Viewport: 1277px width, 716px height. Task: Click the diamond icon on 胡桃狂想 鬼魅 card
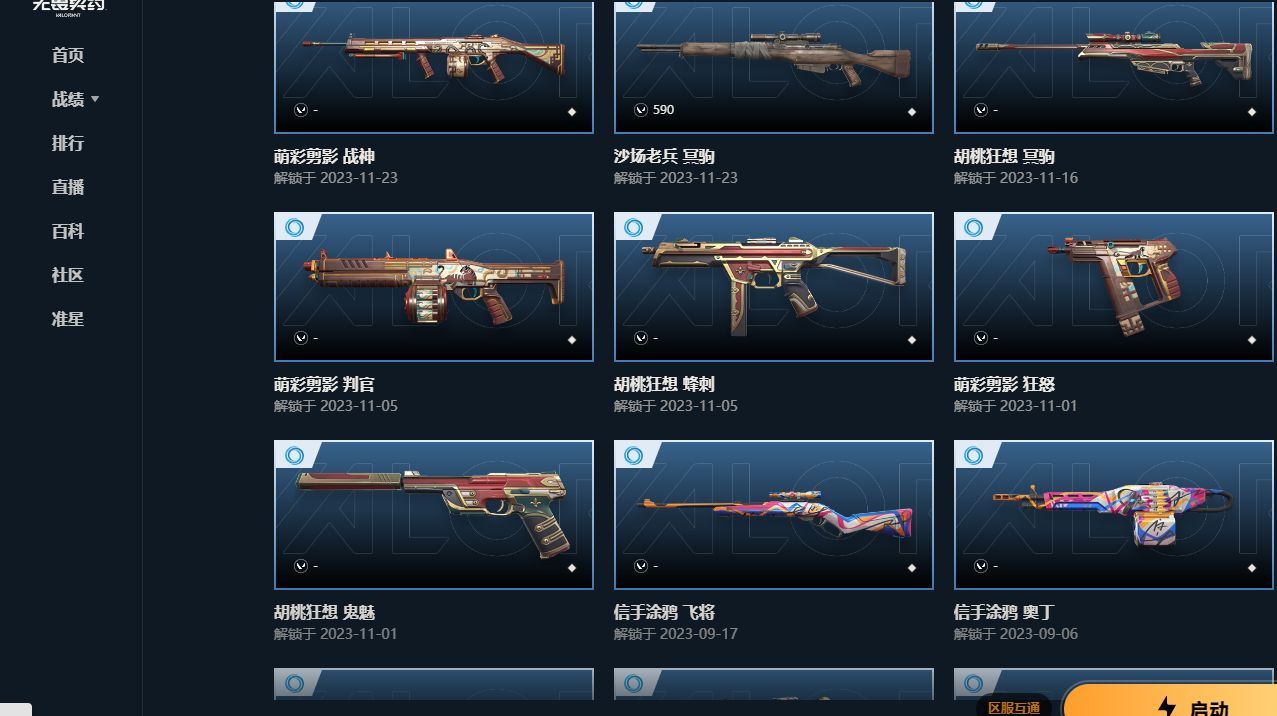[572, 568]
